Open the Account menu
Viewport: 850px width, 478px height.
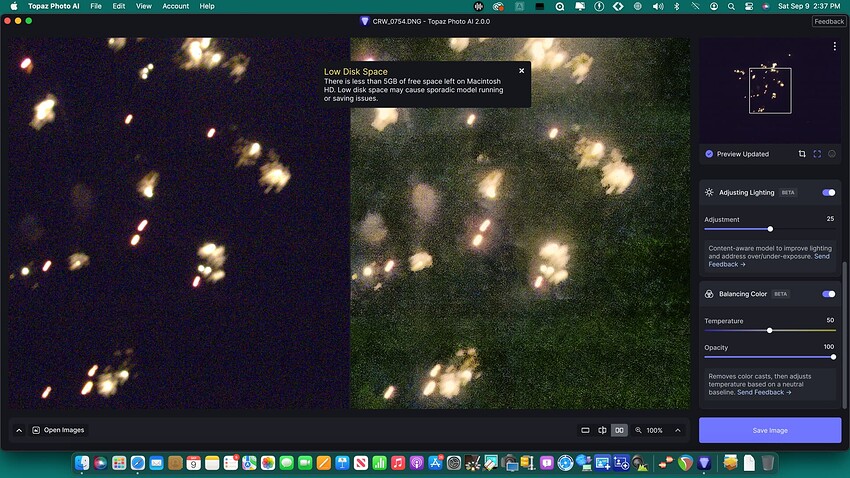(176, 7)
